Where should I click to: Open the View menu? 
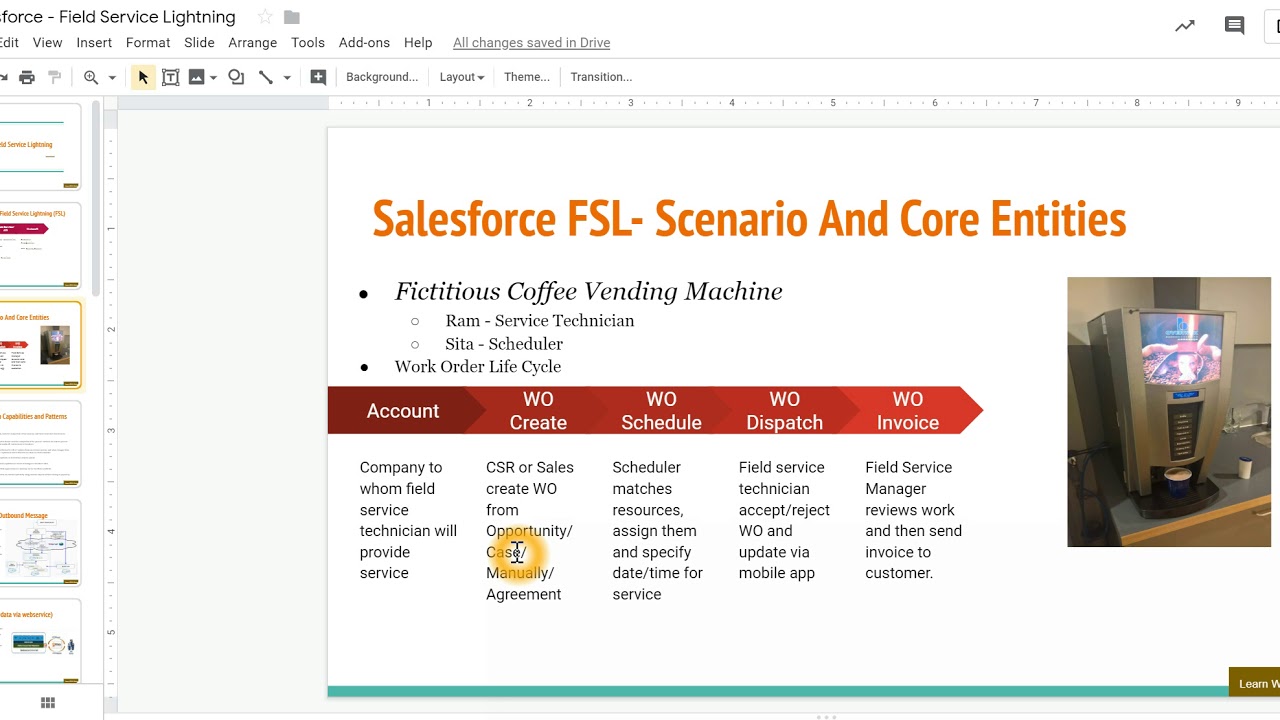[47, 43]
